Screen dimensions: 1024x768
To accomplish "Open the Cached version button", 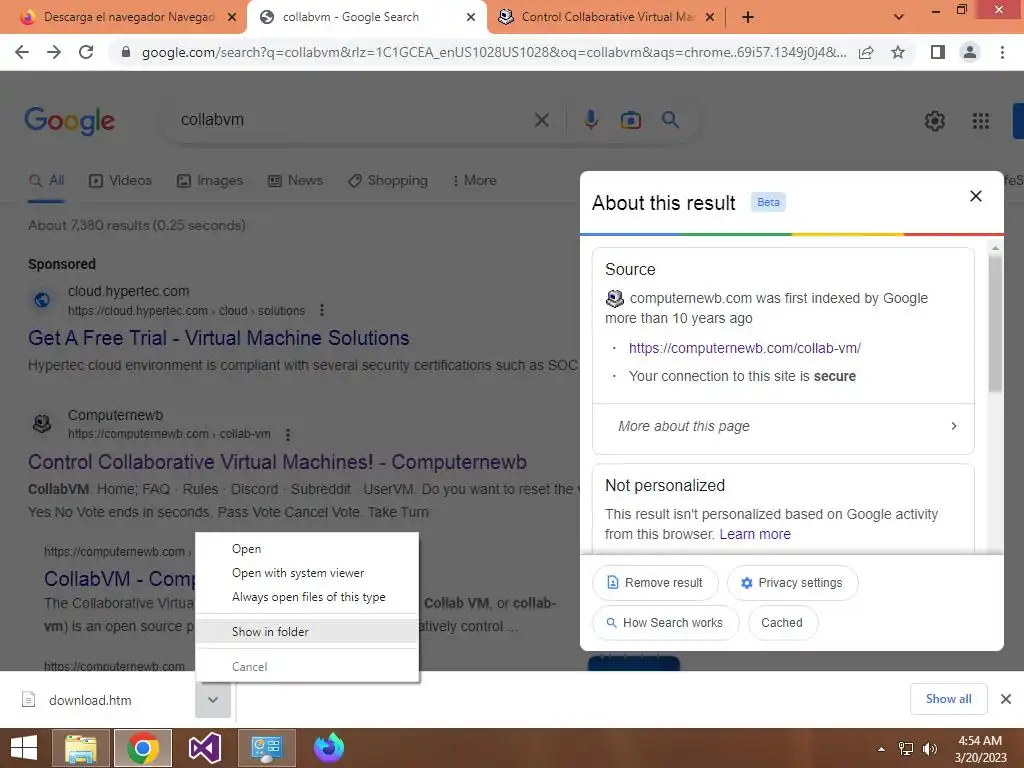I will click(x=782, y=623).
